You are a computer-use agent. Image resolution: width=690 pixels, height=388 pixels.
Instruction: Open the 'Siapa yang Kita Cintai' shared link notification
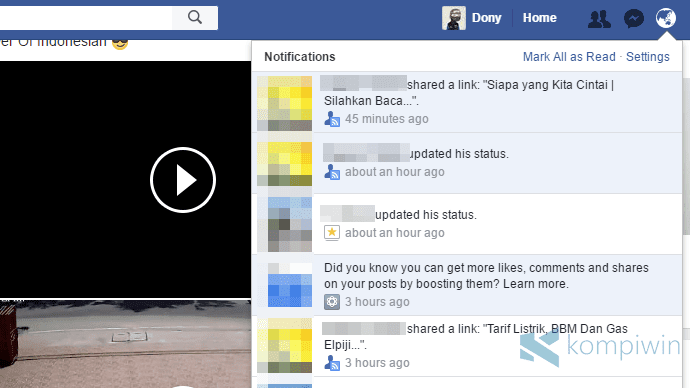coord(467,102)
